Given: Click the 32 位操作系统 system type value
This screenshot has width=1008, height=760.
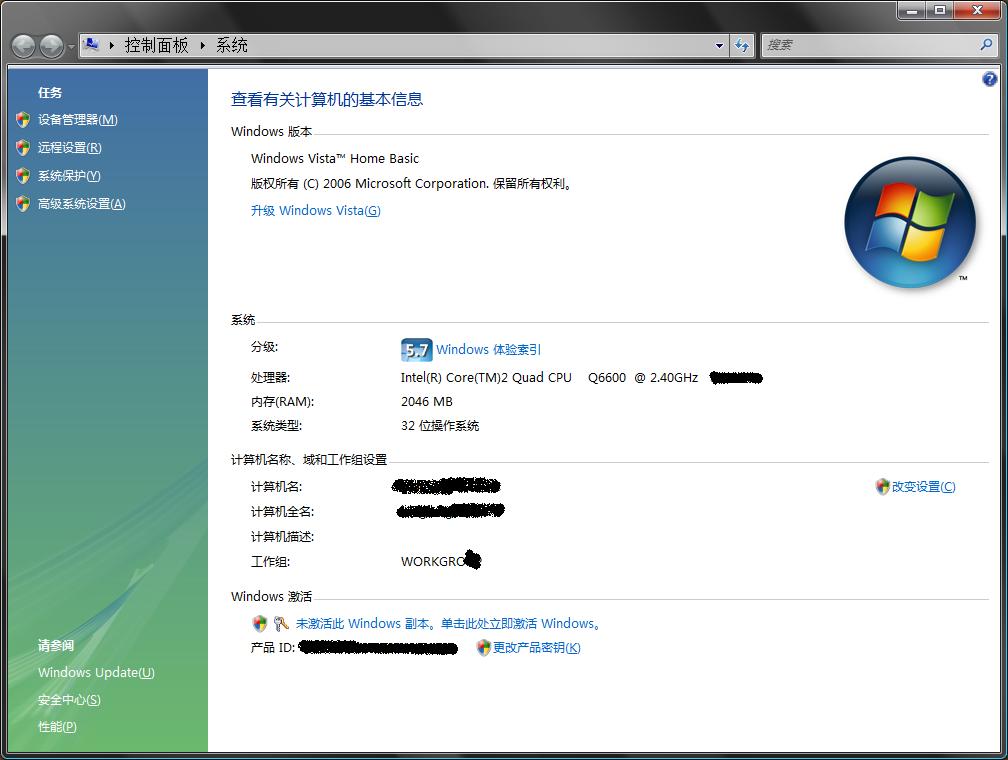Looking at the screenshot, I should click(x=440, y=426).
